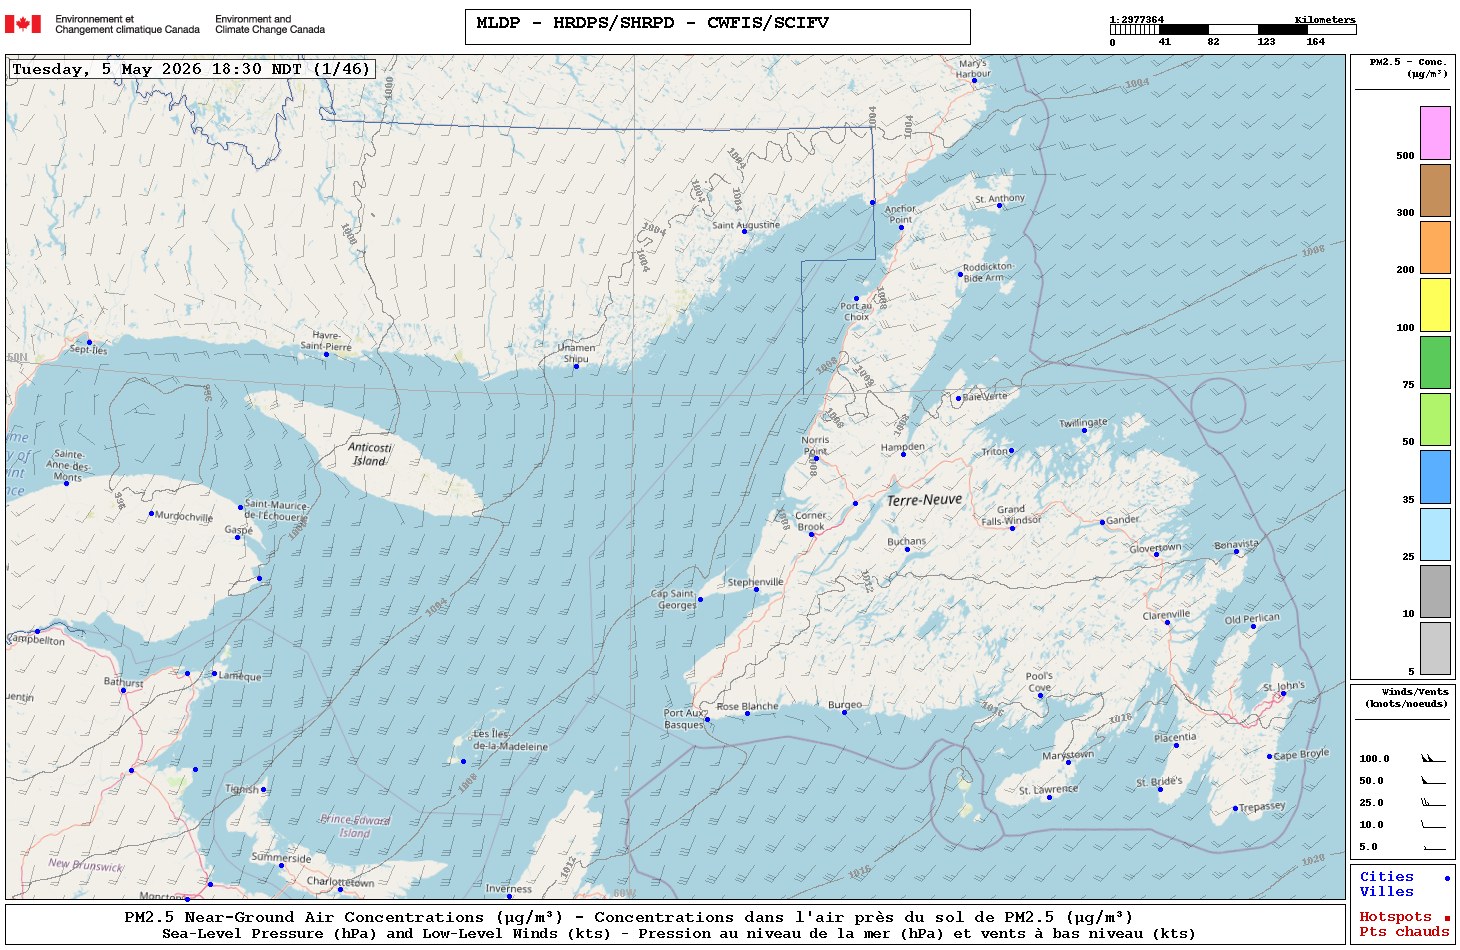Select the Gaspé city dot

click(238, 538)
